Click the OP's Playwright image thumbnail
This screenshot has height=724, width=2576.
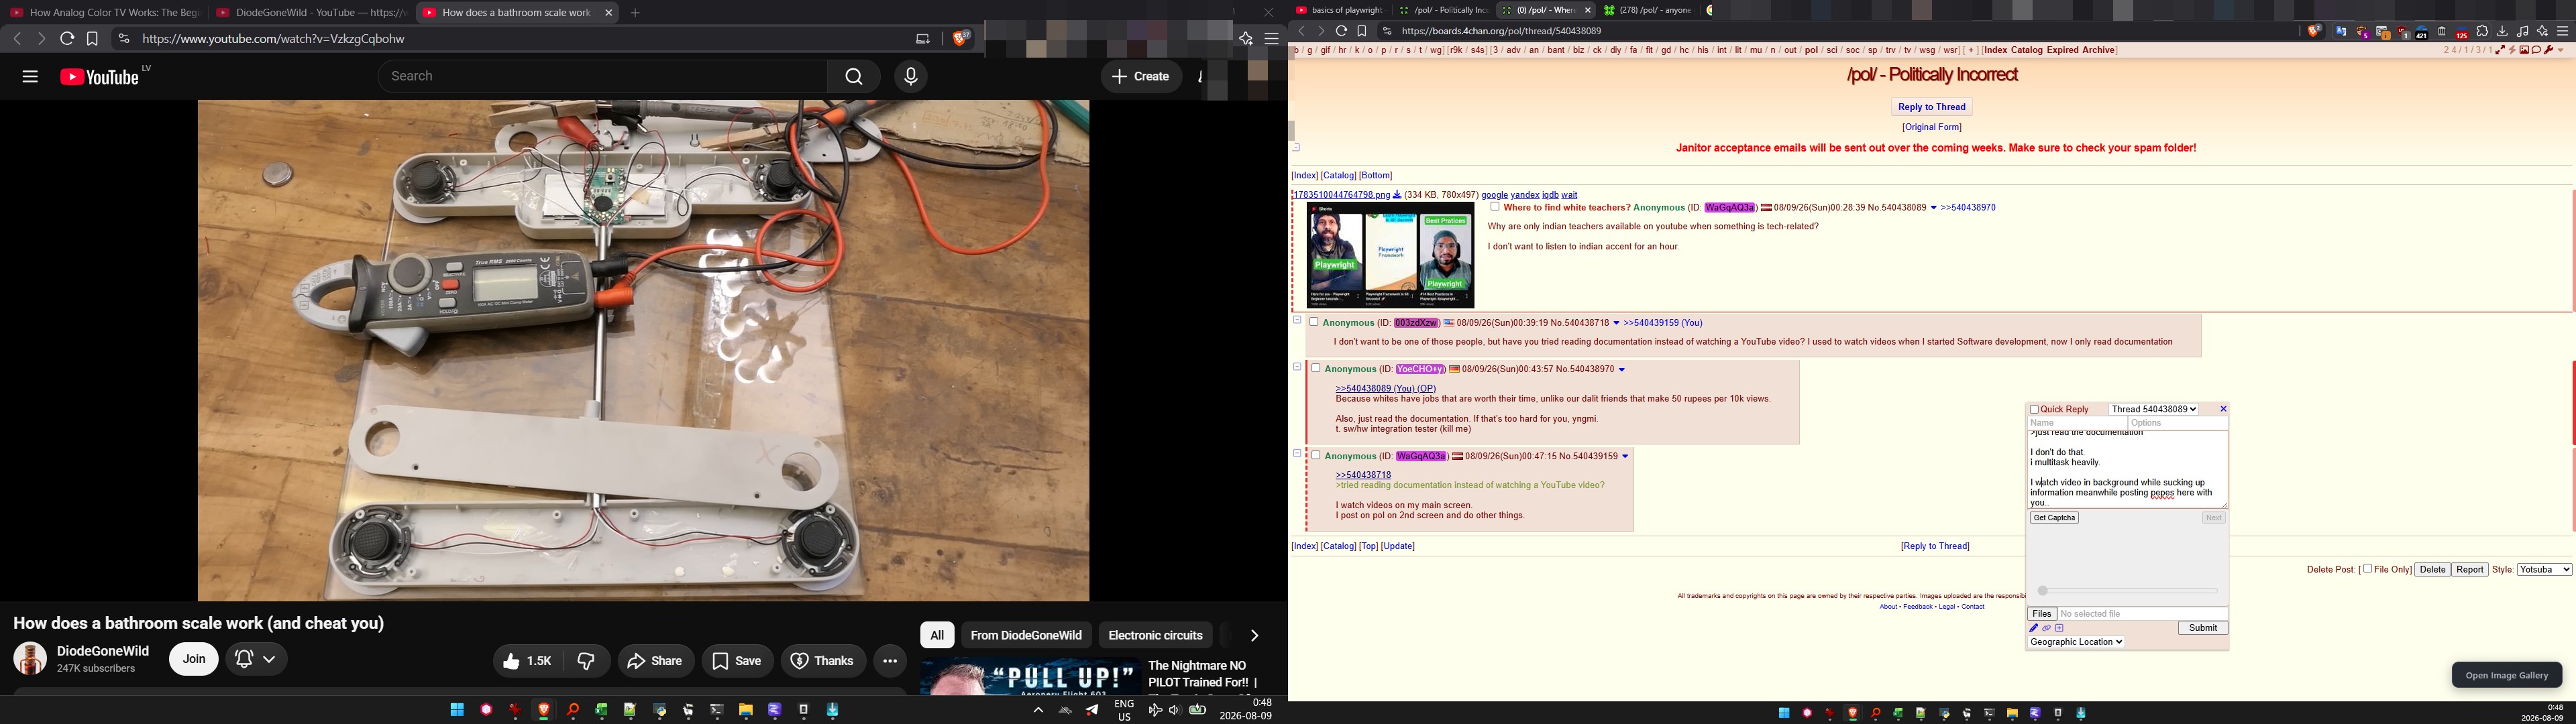pyautogui.click(x=1390, y=255)
